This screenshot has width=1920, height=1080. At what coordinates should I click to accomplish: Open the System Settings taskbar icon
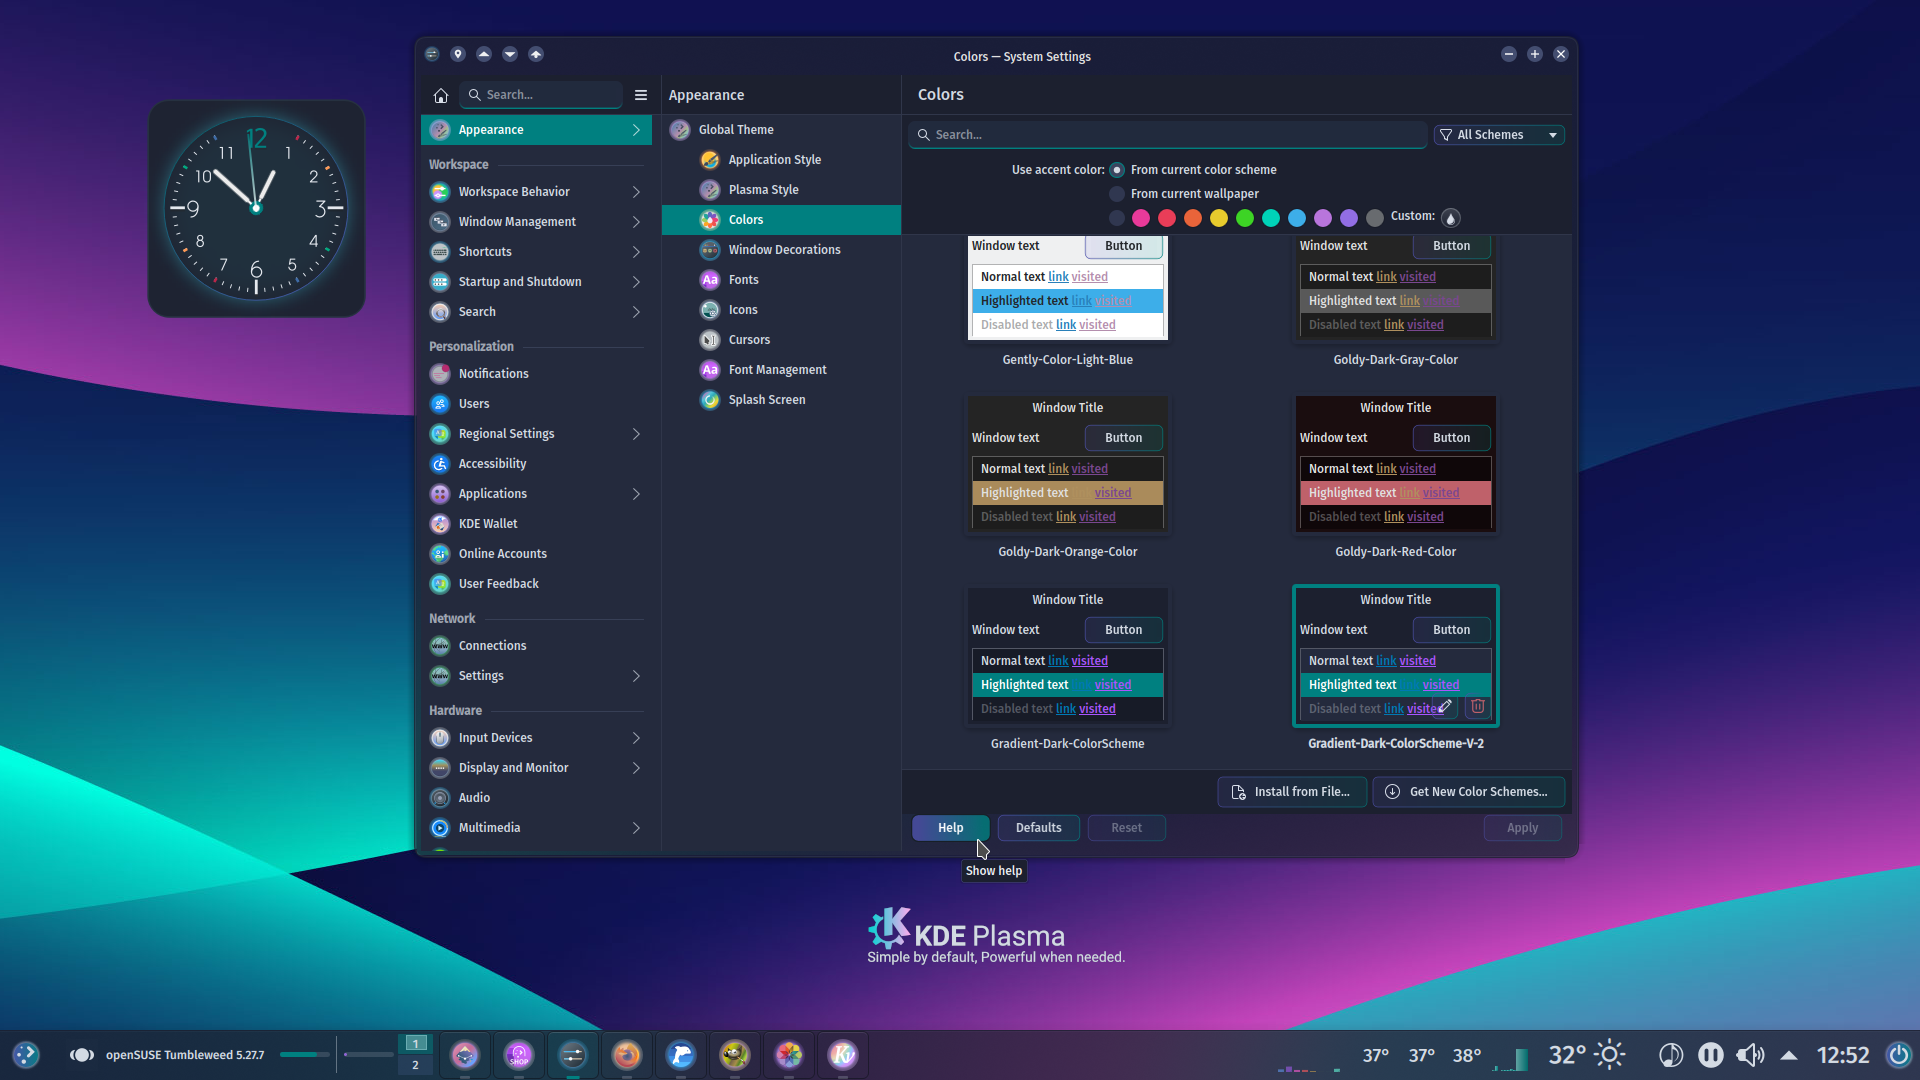[x=573, y=1054]
